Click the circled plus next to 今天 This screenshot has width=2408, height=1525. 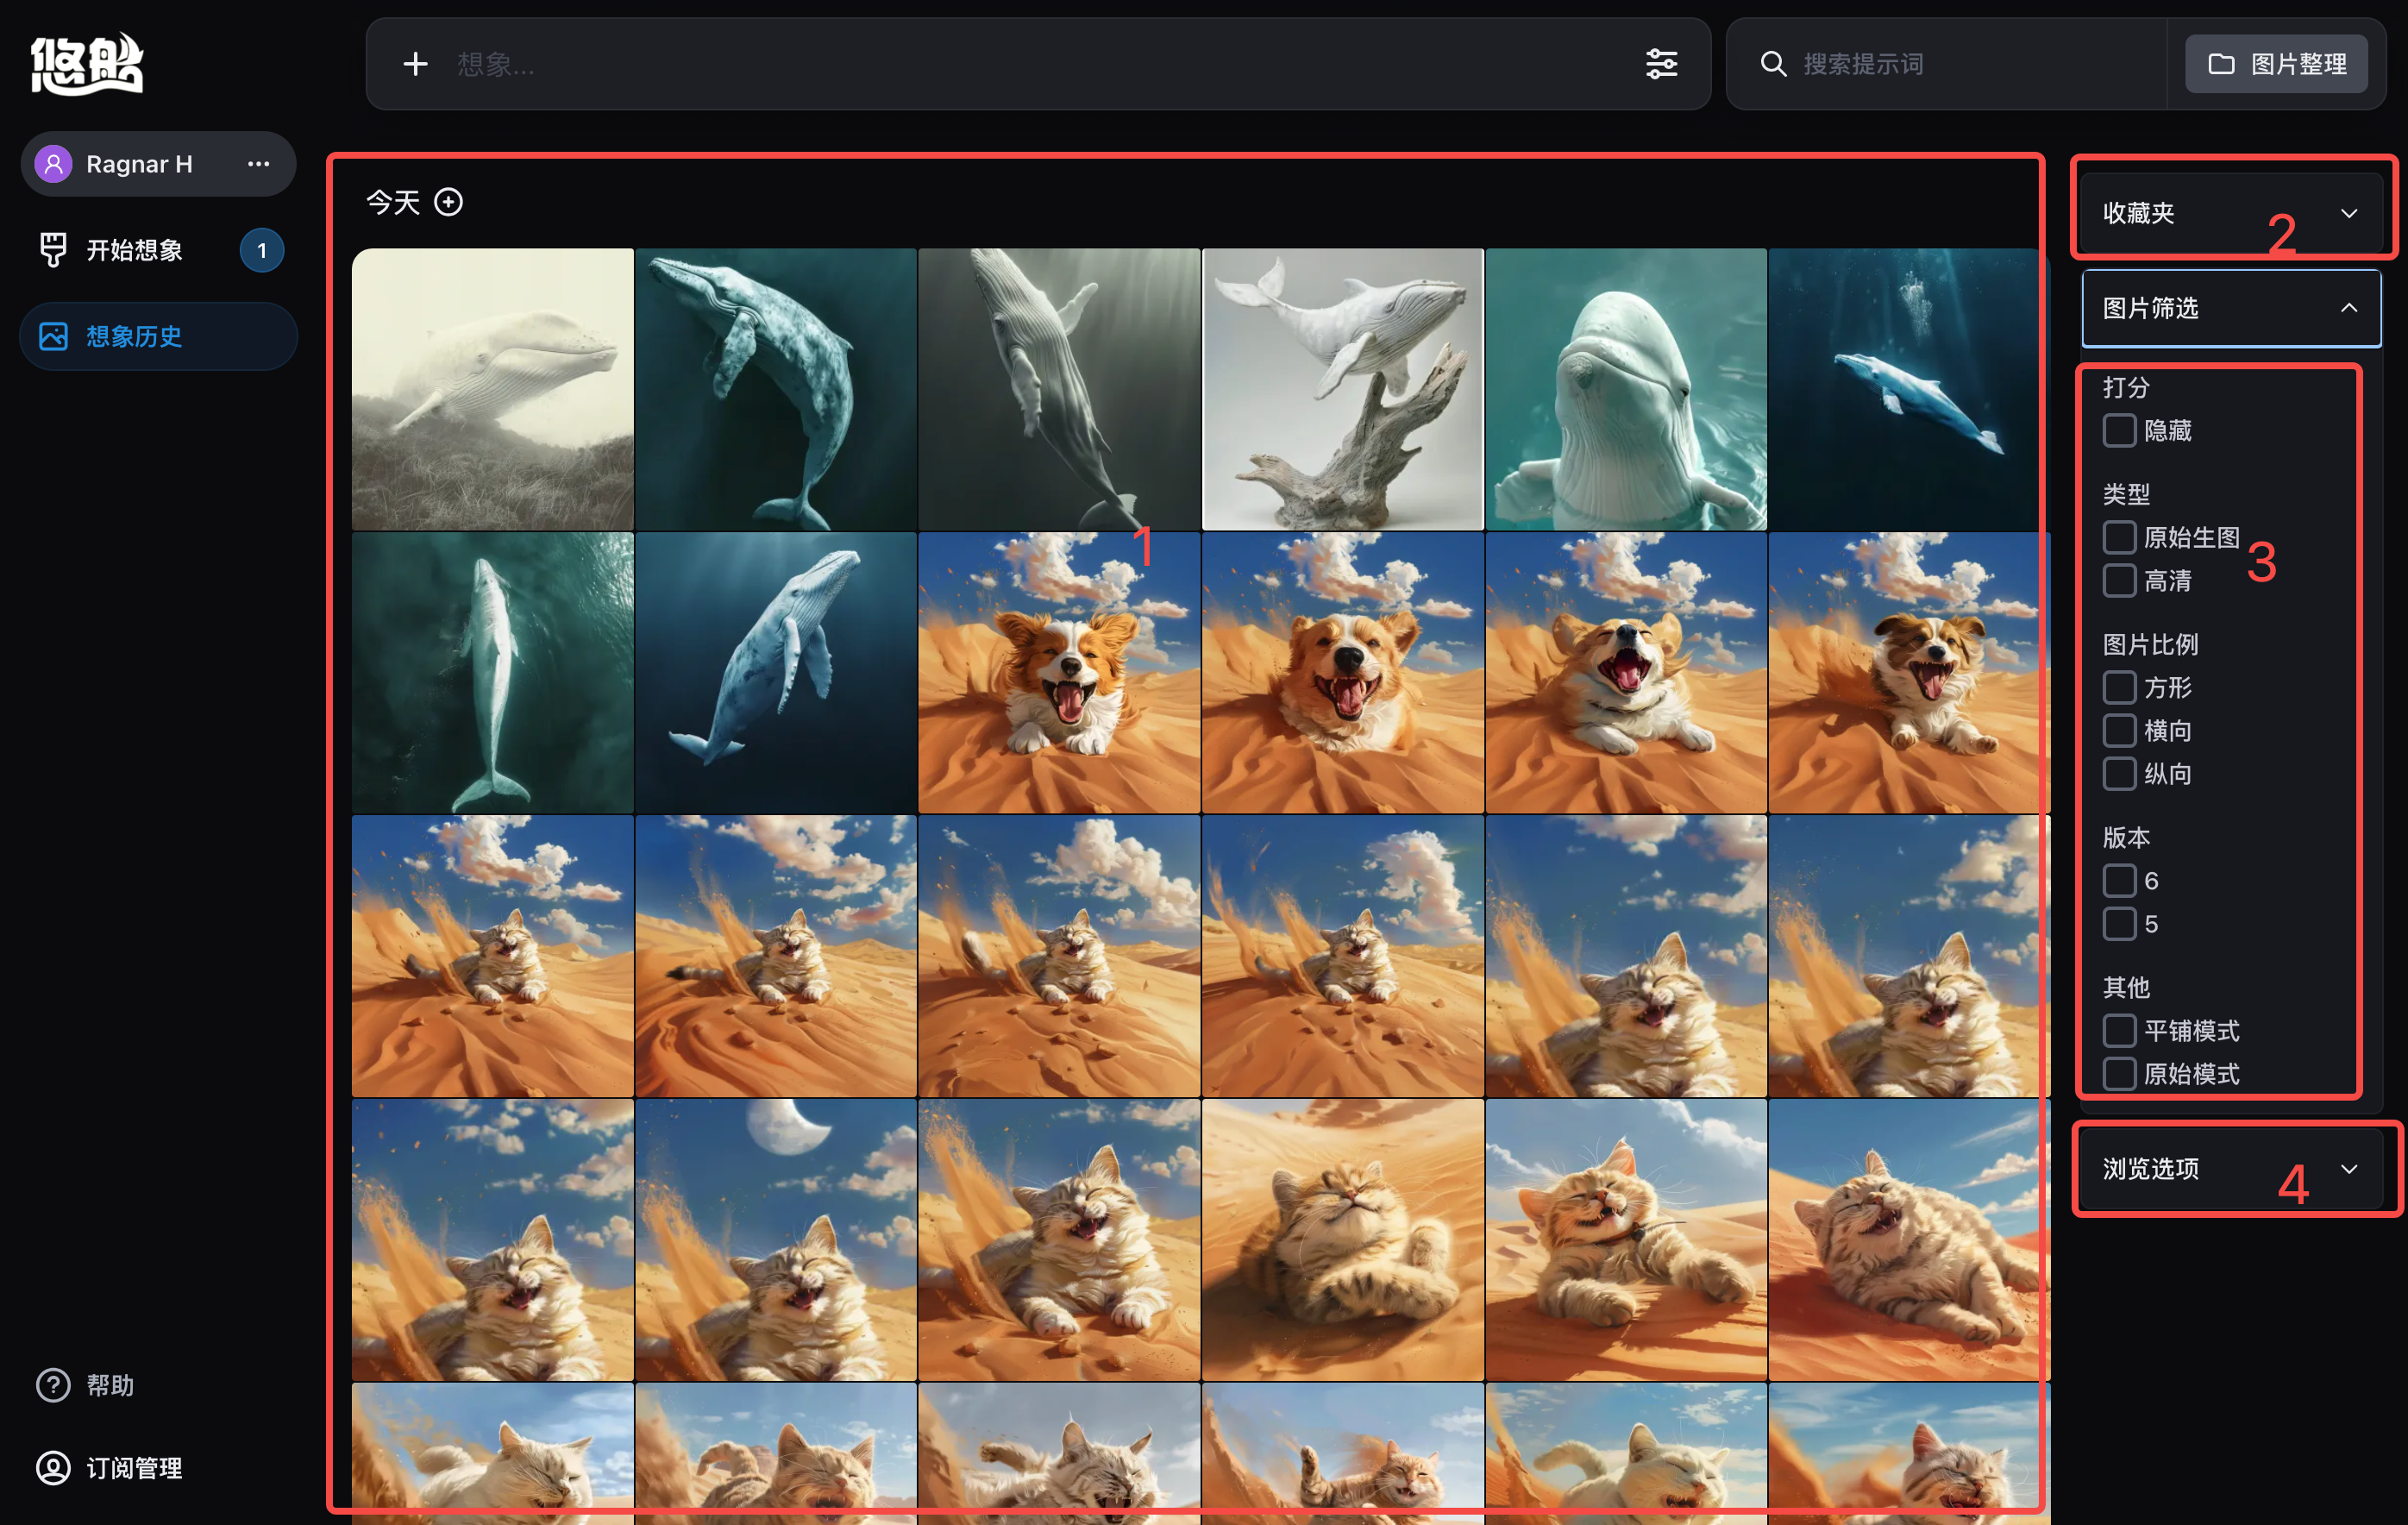(448, 202)
